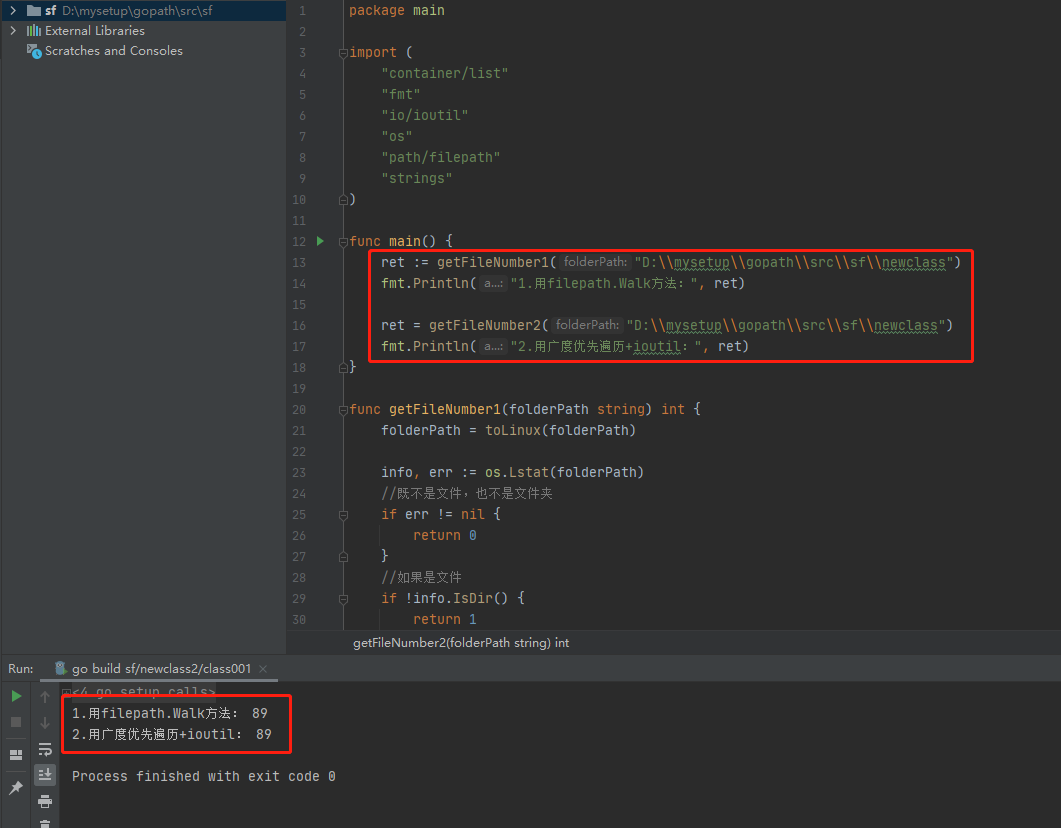1061x828 pixels.
Task: Click os.Lstat(folderPath) call
Action: coord(564,472)
